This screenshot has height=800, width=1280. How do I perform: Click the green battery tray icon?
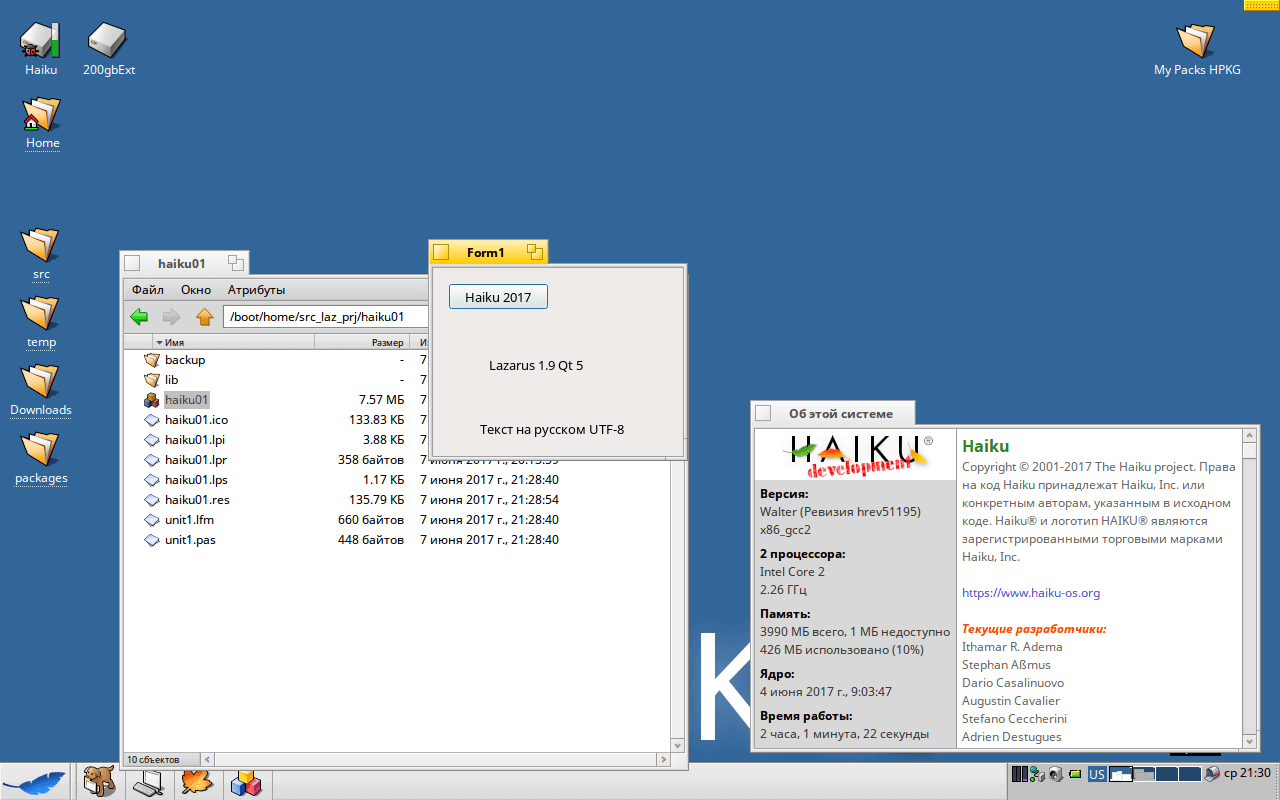tap(1075, 774)
